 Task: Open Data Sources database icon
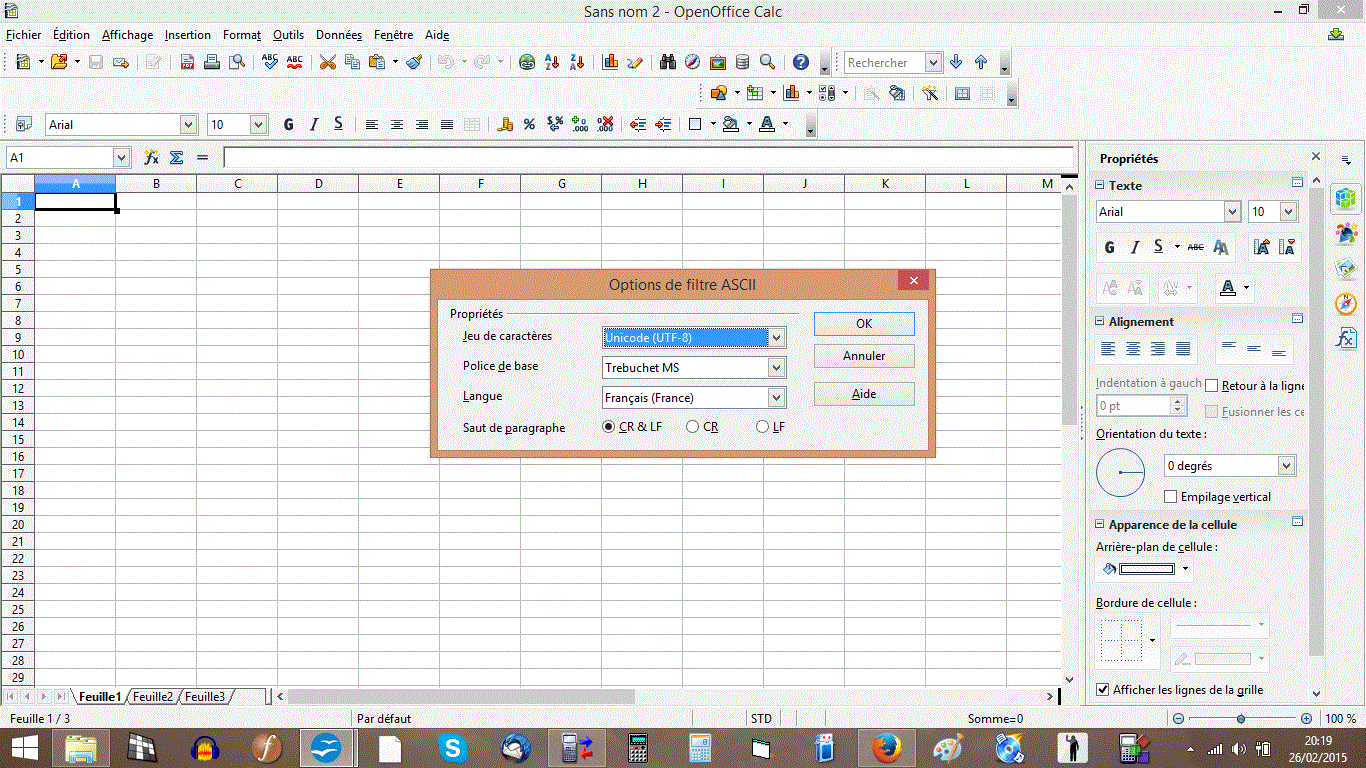742,62
